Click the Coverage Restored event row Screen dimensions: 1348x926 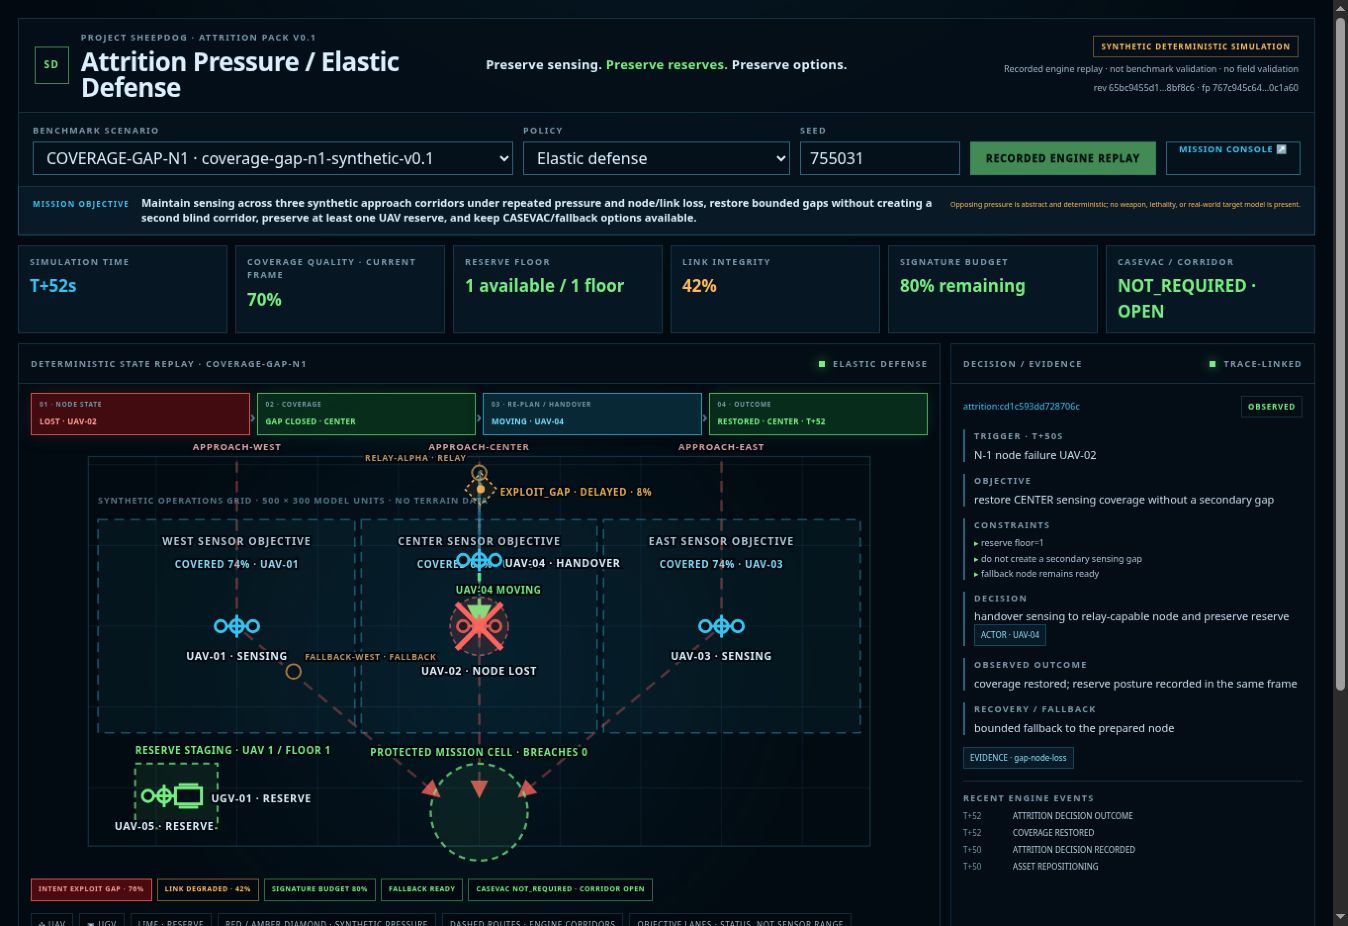point(1132,833)
